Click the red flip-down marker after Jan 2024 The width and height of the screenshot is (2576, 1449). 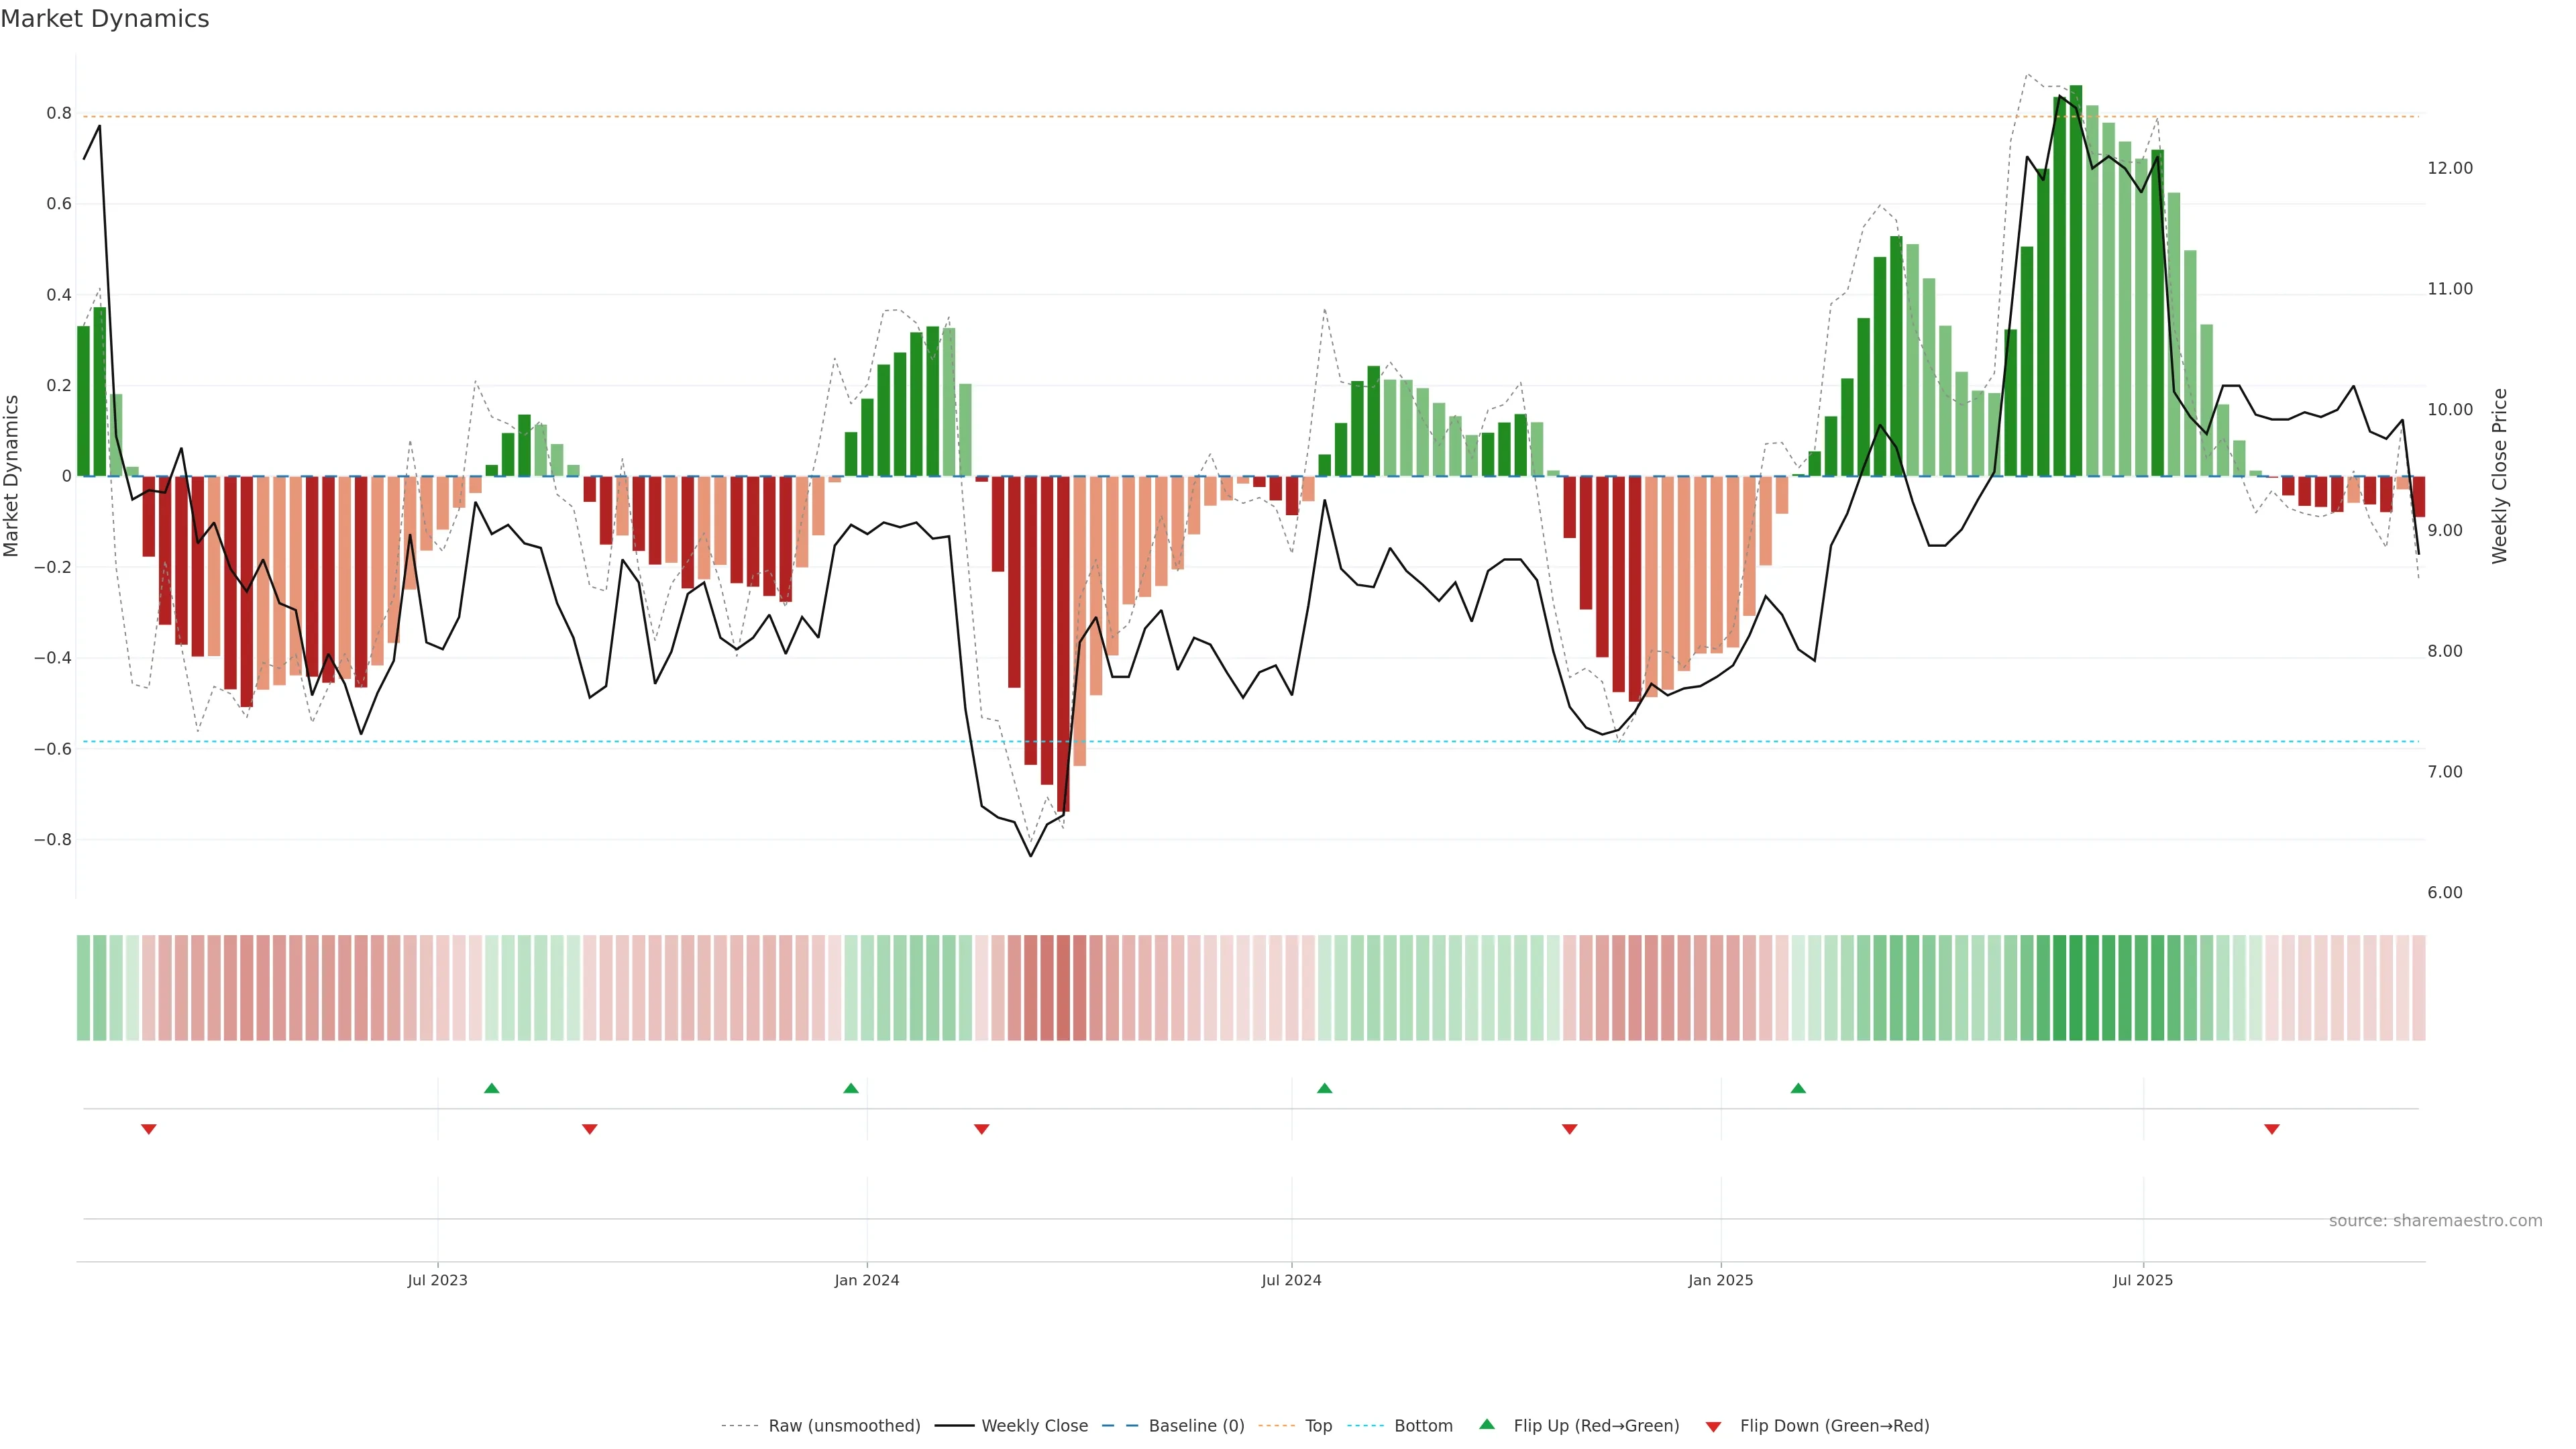[982, 1129]
